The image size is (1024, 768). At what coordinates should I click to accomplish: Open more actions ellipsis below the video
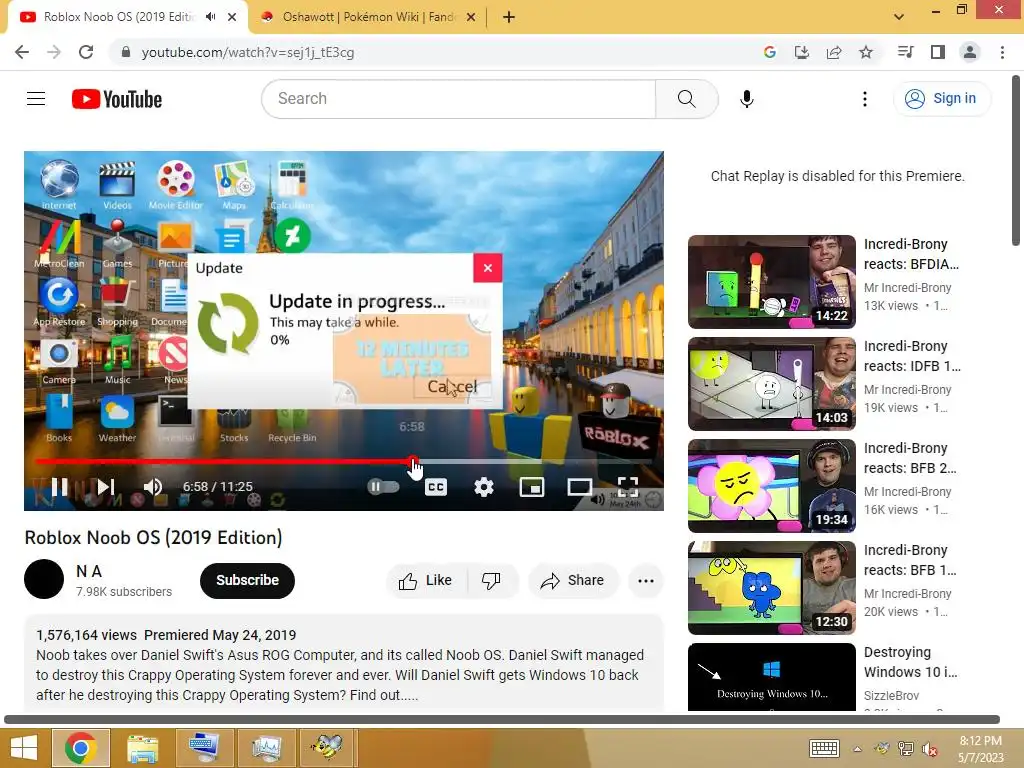(646, 581)
